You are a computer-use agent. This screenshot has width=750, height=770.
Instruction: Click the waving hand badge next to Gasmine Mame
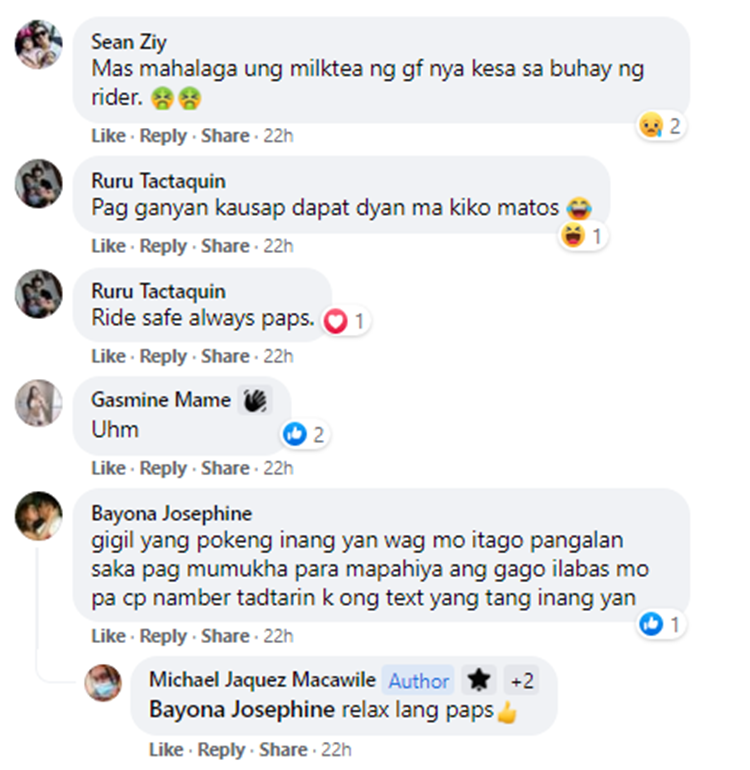[255, 400]
